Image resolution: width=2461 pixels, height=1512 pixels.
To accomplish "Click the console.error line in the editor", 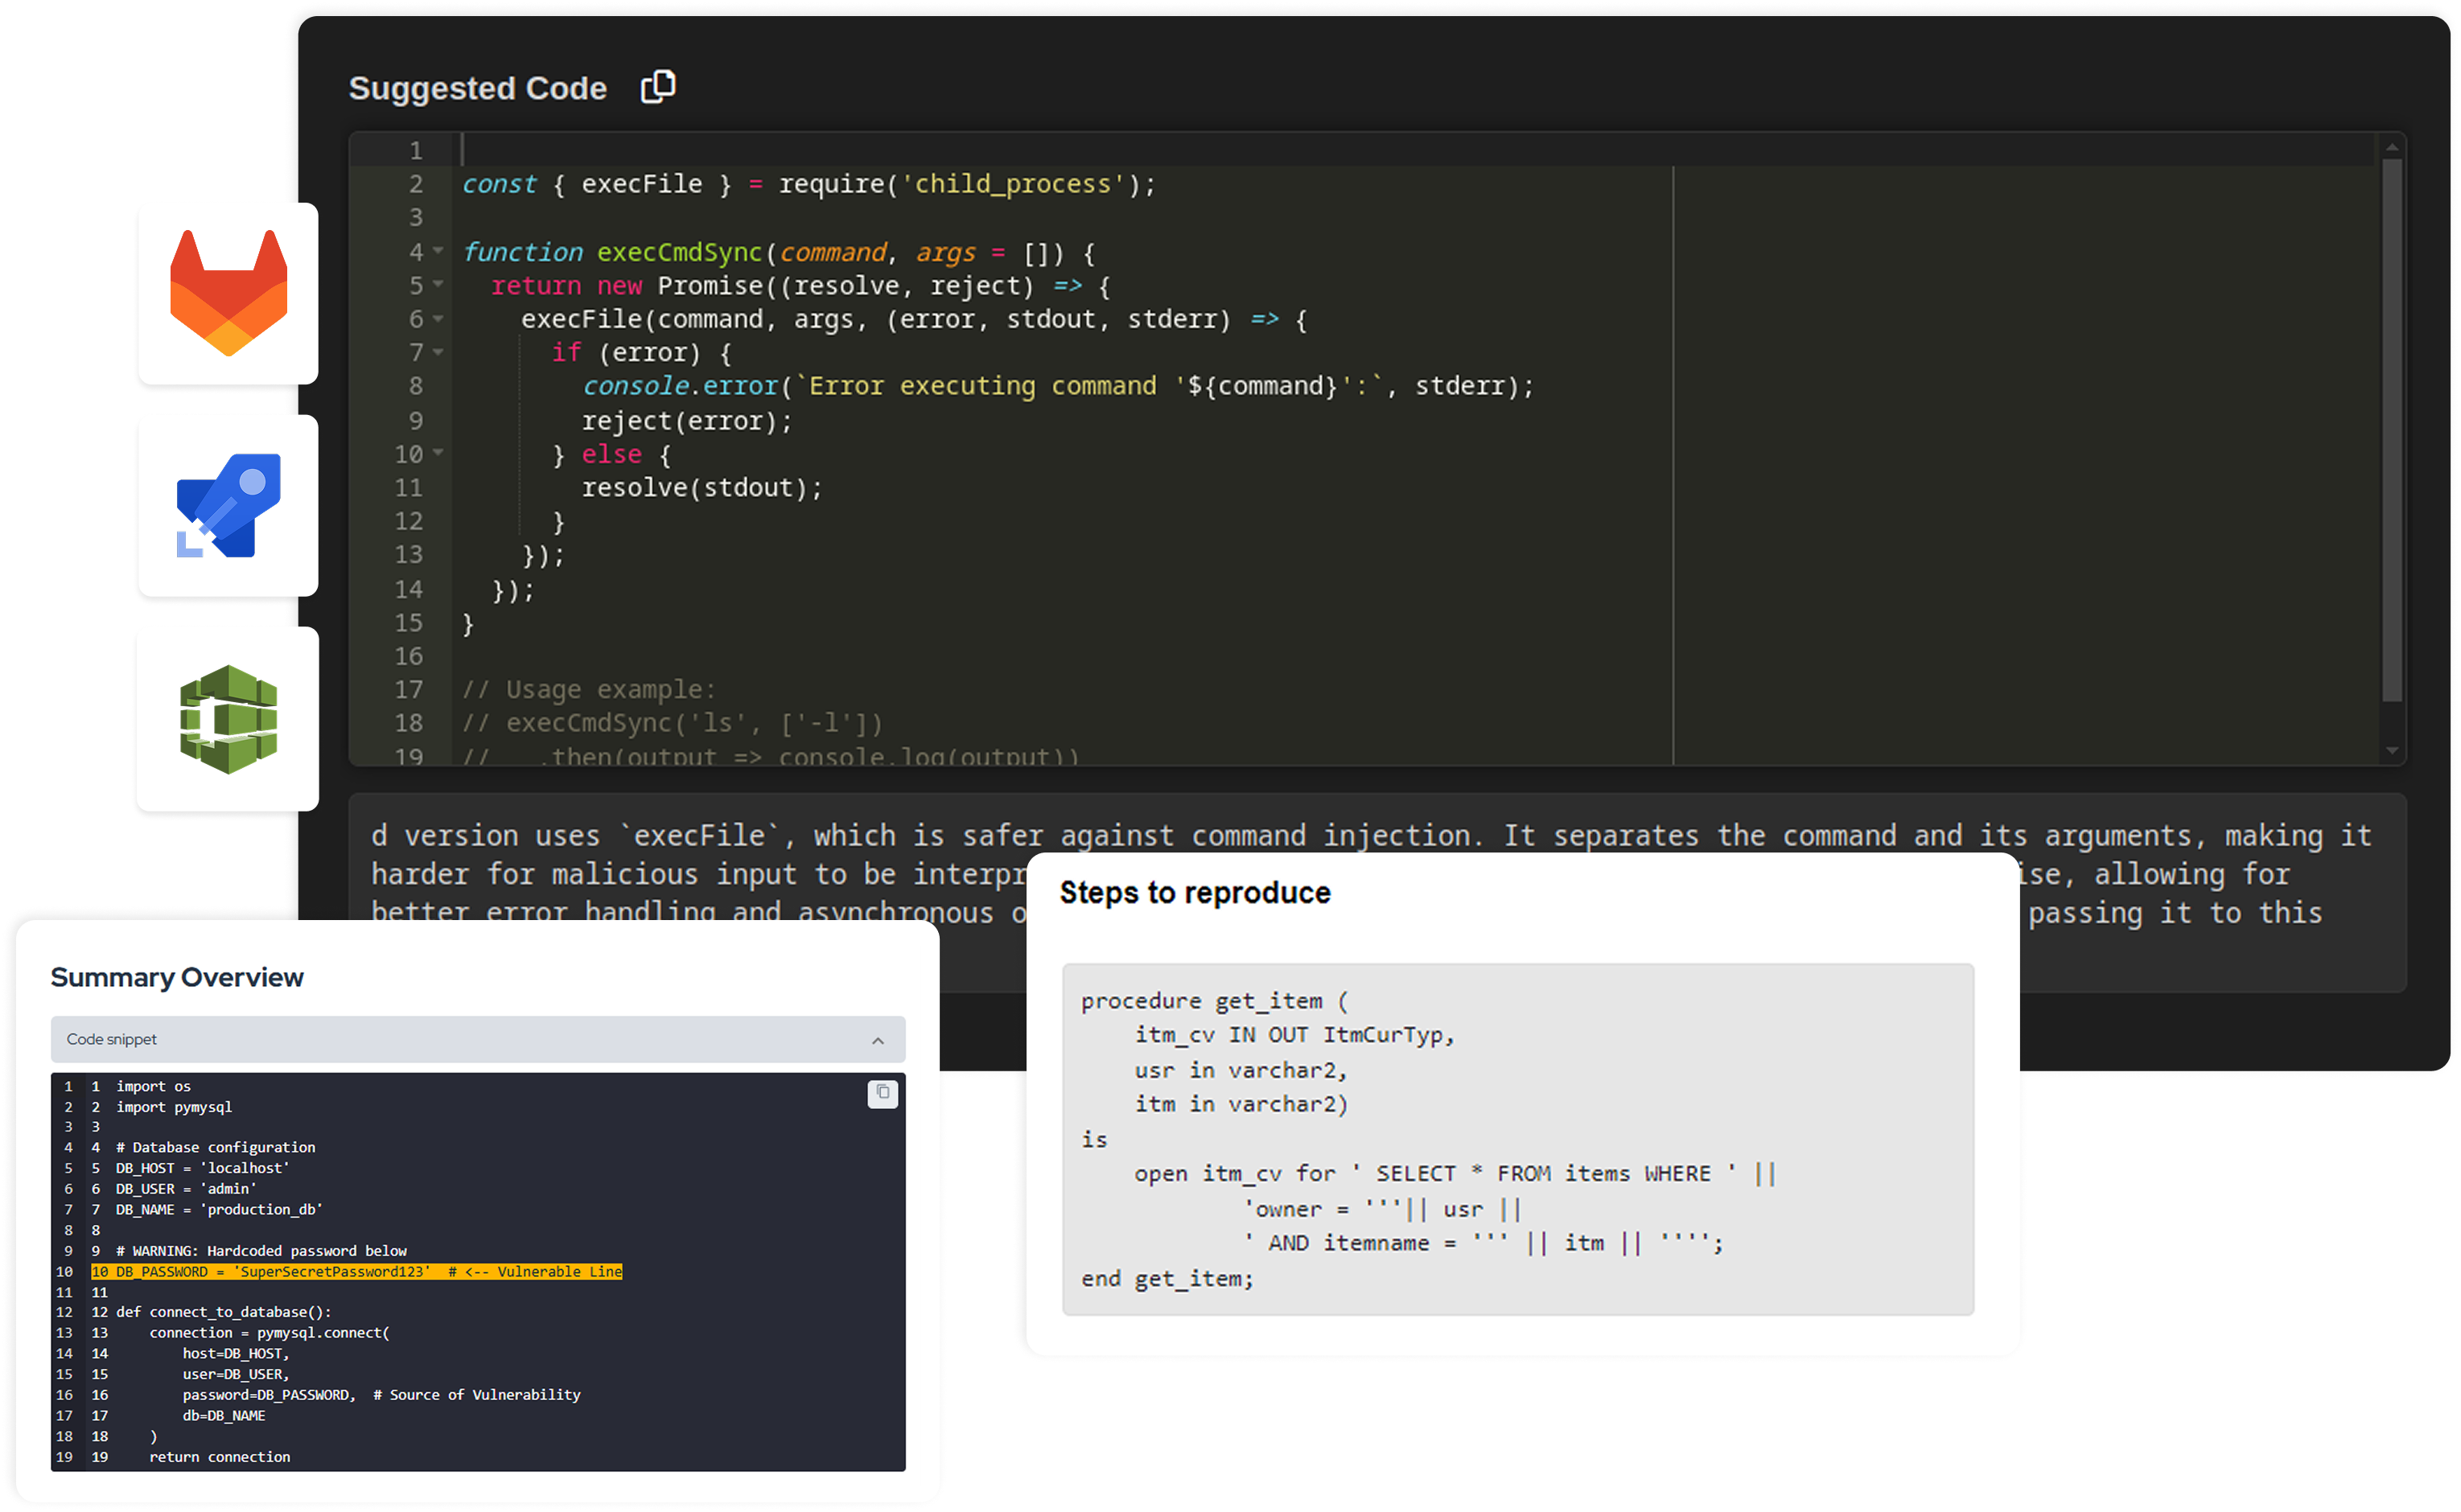I will pos(1057,386).
